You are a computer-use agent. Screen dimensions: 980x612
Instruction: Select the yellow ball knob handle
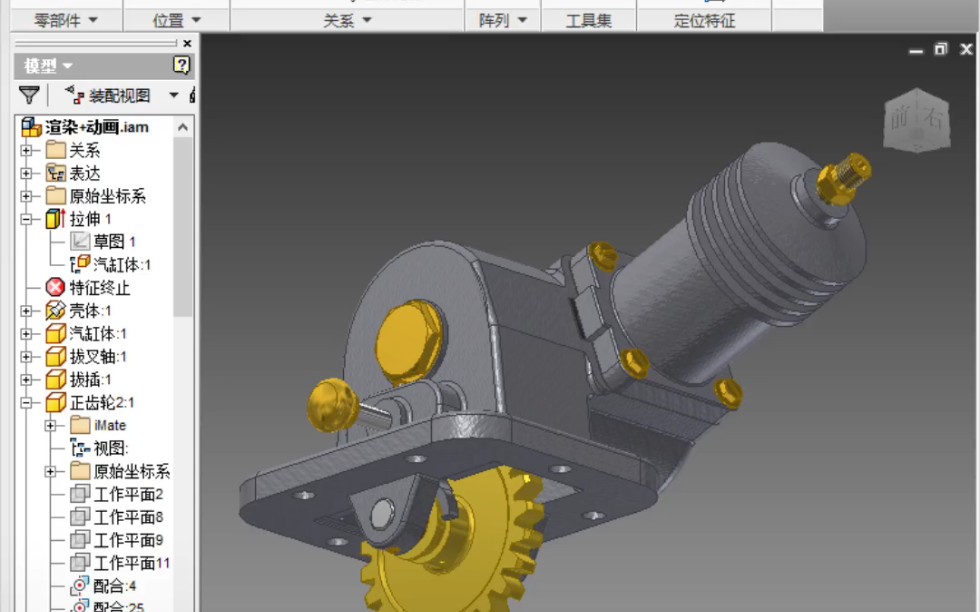(x=332, y=404)
